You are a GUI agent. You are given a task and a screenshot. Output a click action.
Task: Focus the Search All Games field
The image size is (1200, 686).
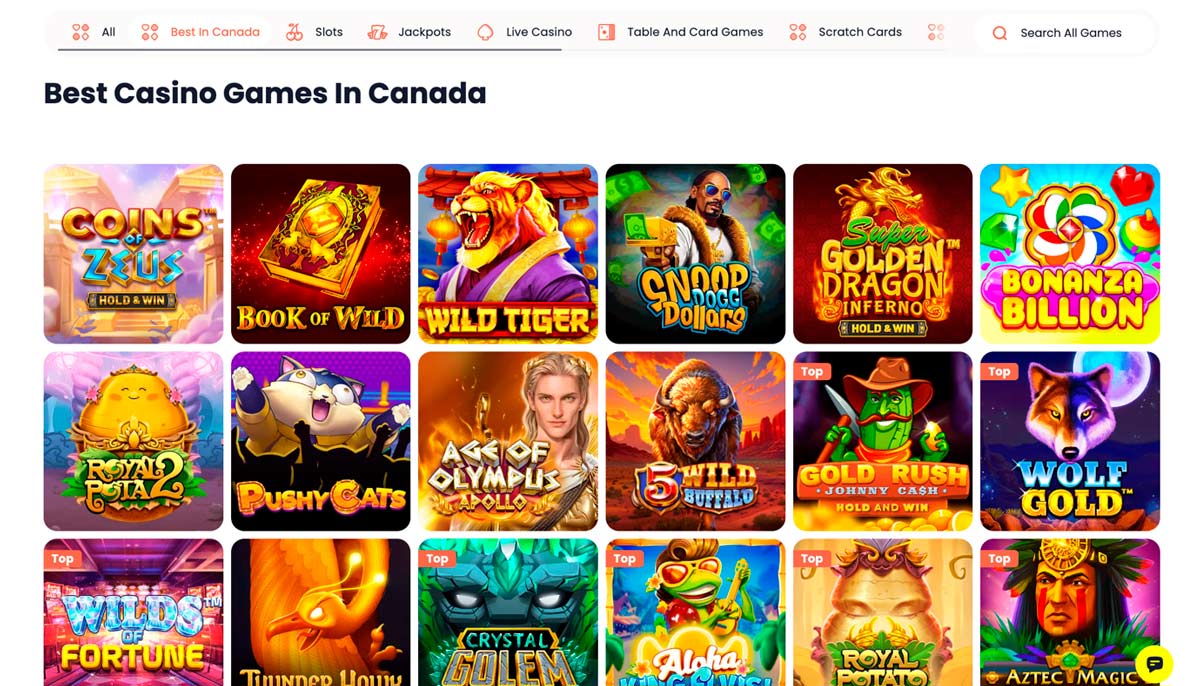point(1064,33)
